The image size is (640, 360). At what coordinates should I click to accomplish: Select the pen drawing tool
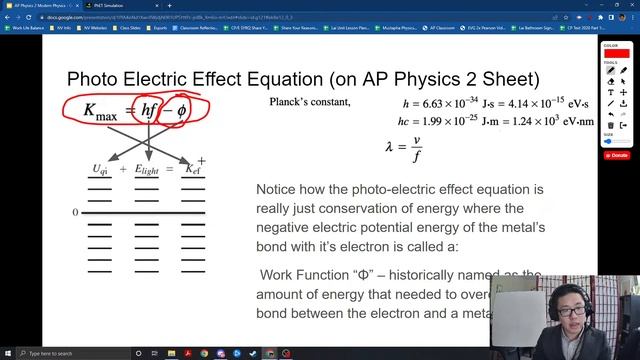click(611, 71)
